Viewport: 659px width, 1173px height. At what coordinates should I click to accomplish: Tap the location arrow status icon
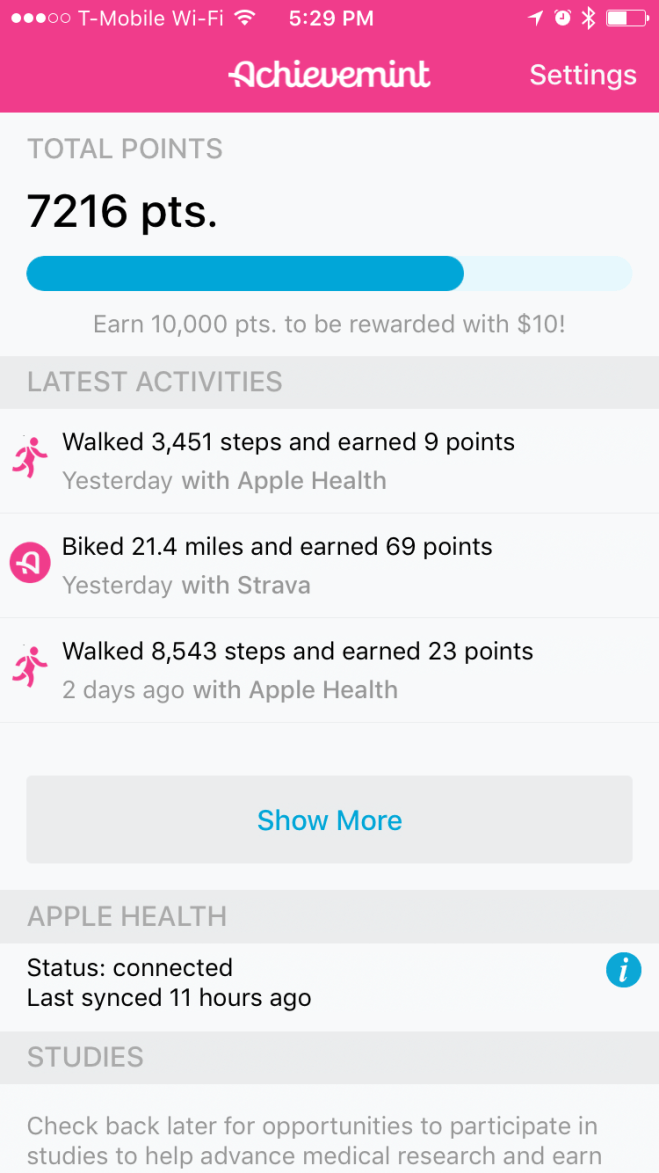point(538,19)
